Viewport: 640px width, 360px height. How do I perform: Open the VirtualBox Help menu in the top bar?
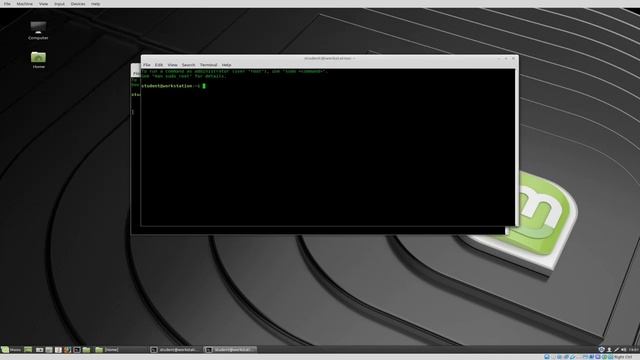[96, 4]
